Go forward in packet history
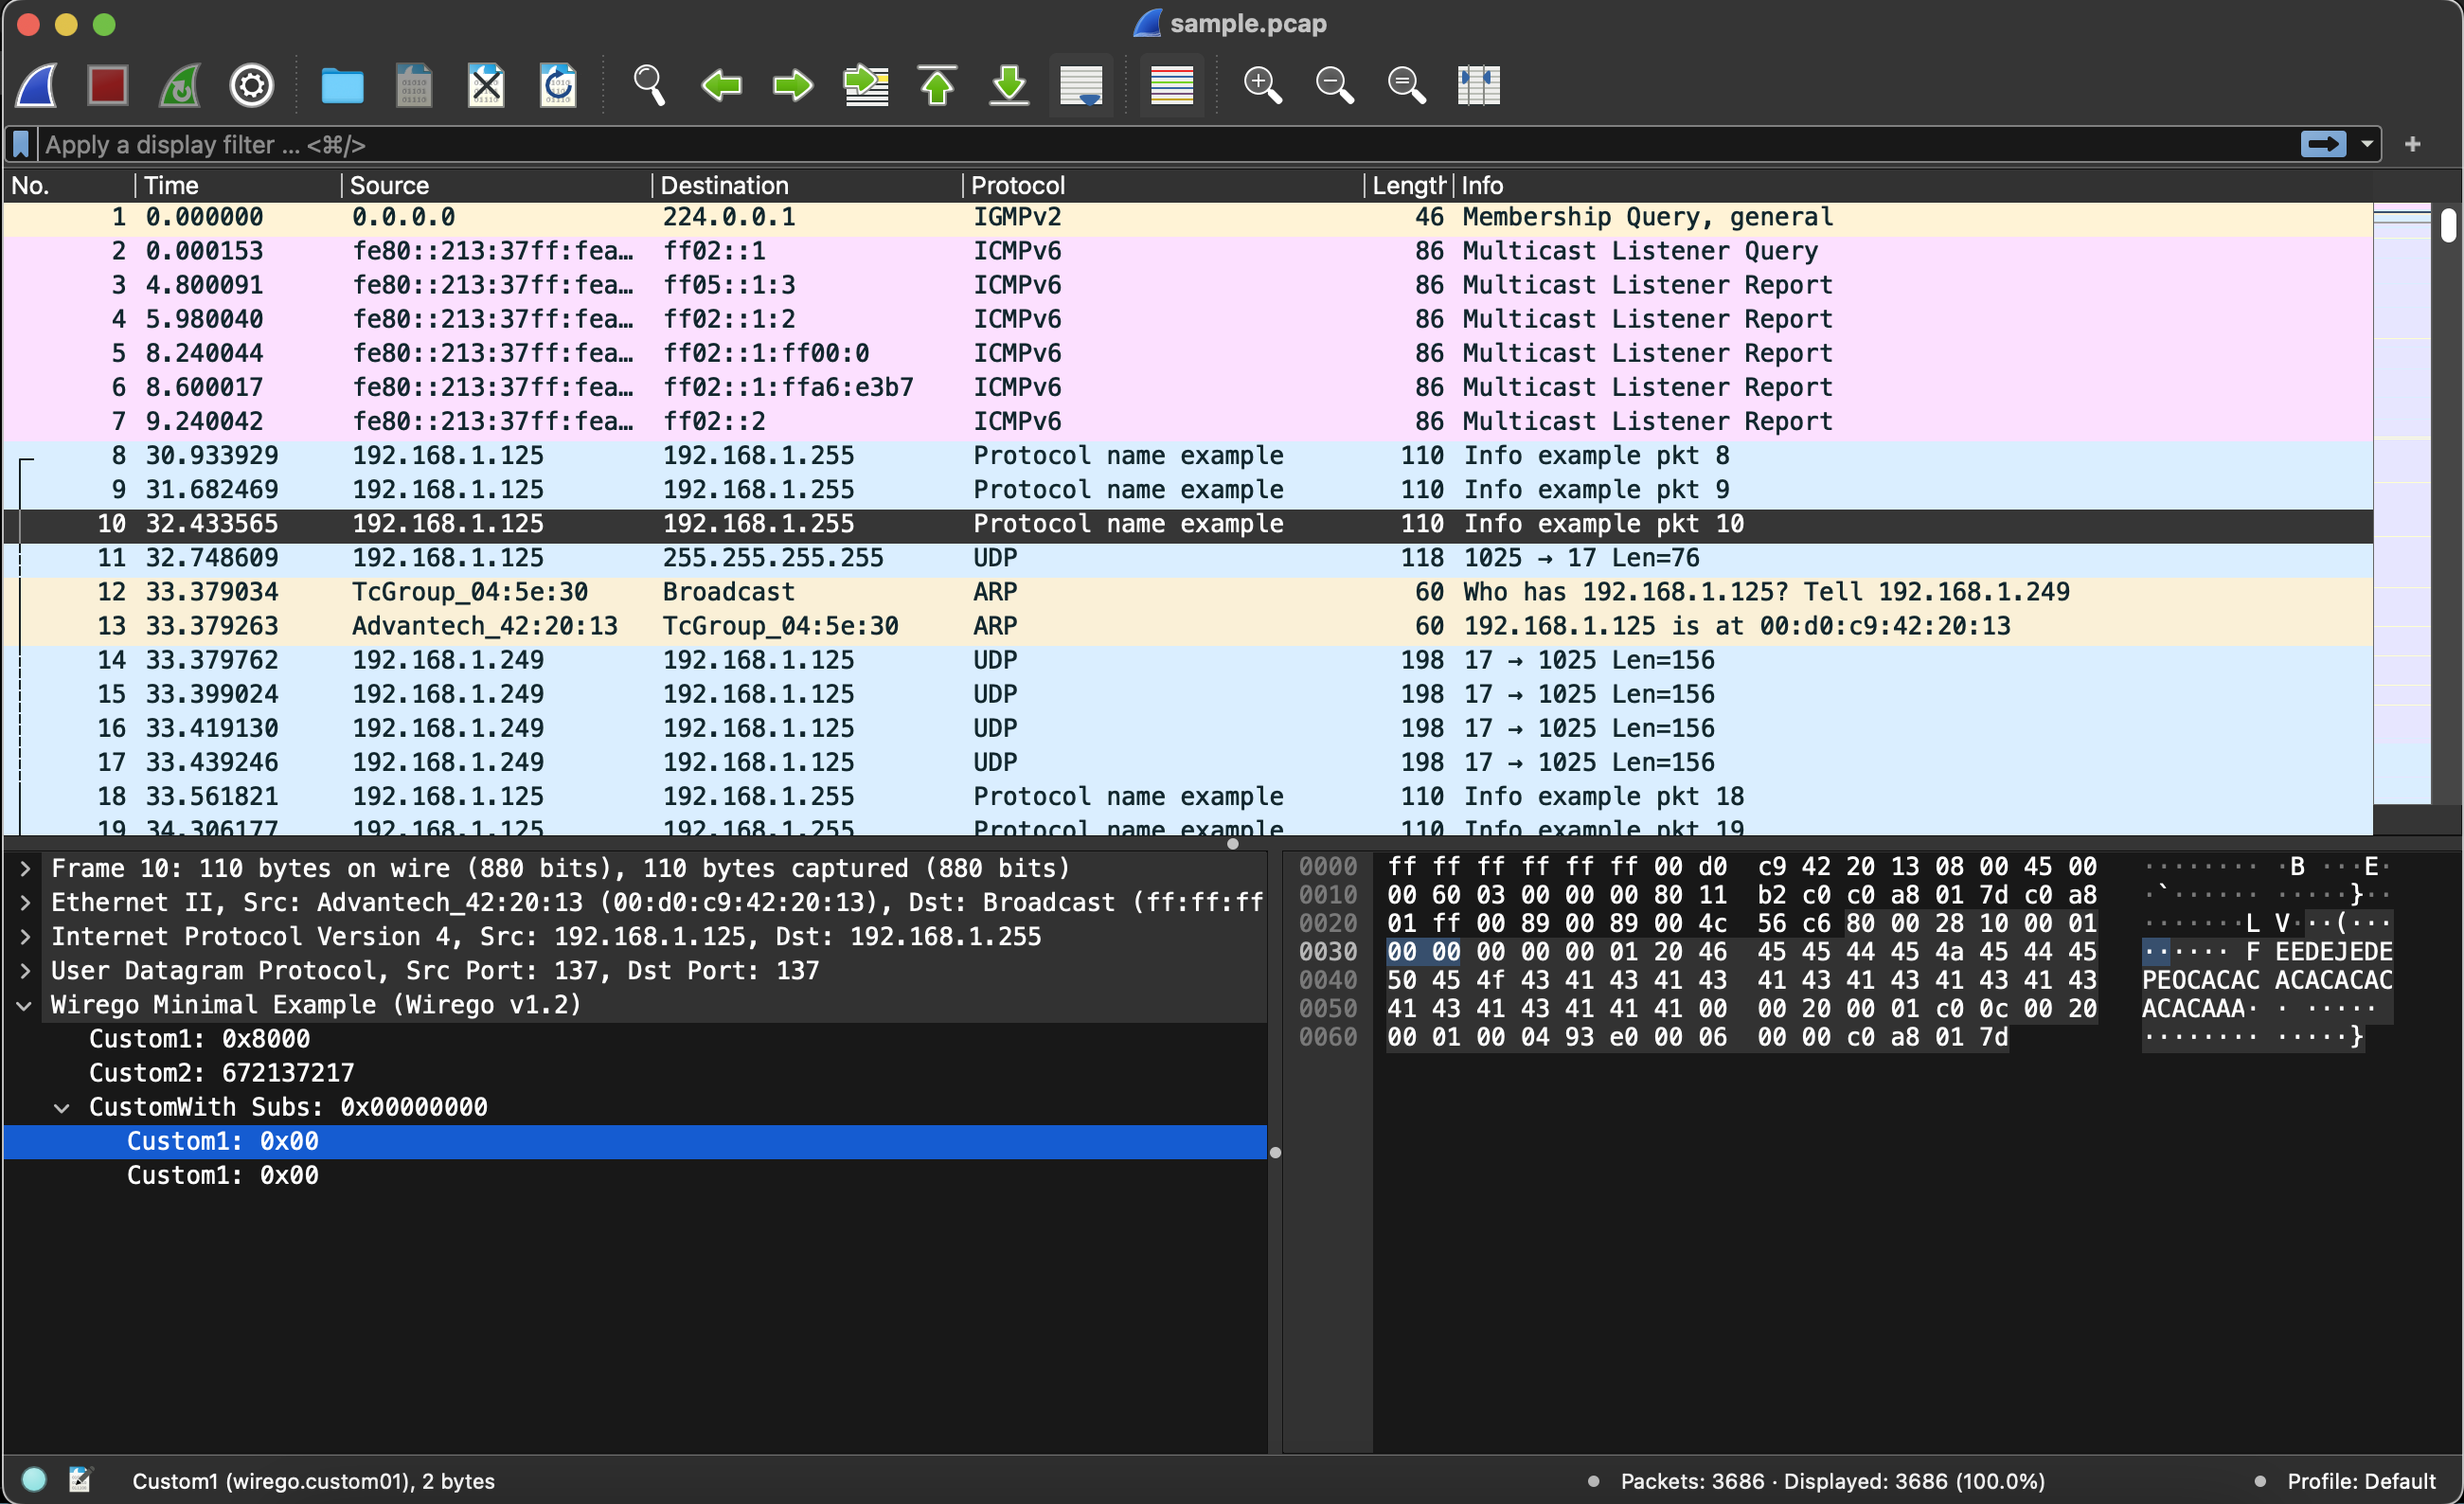Screen dimensions: 2464x1504 pyautogui.click(x=793, y=85)
